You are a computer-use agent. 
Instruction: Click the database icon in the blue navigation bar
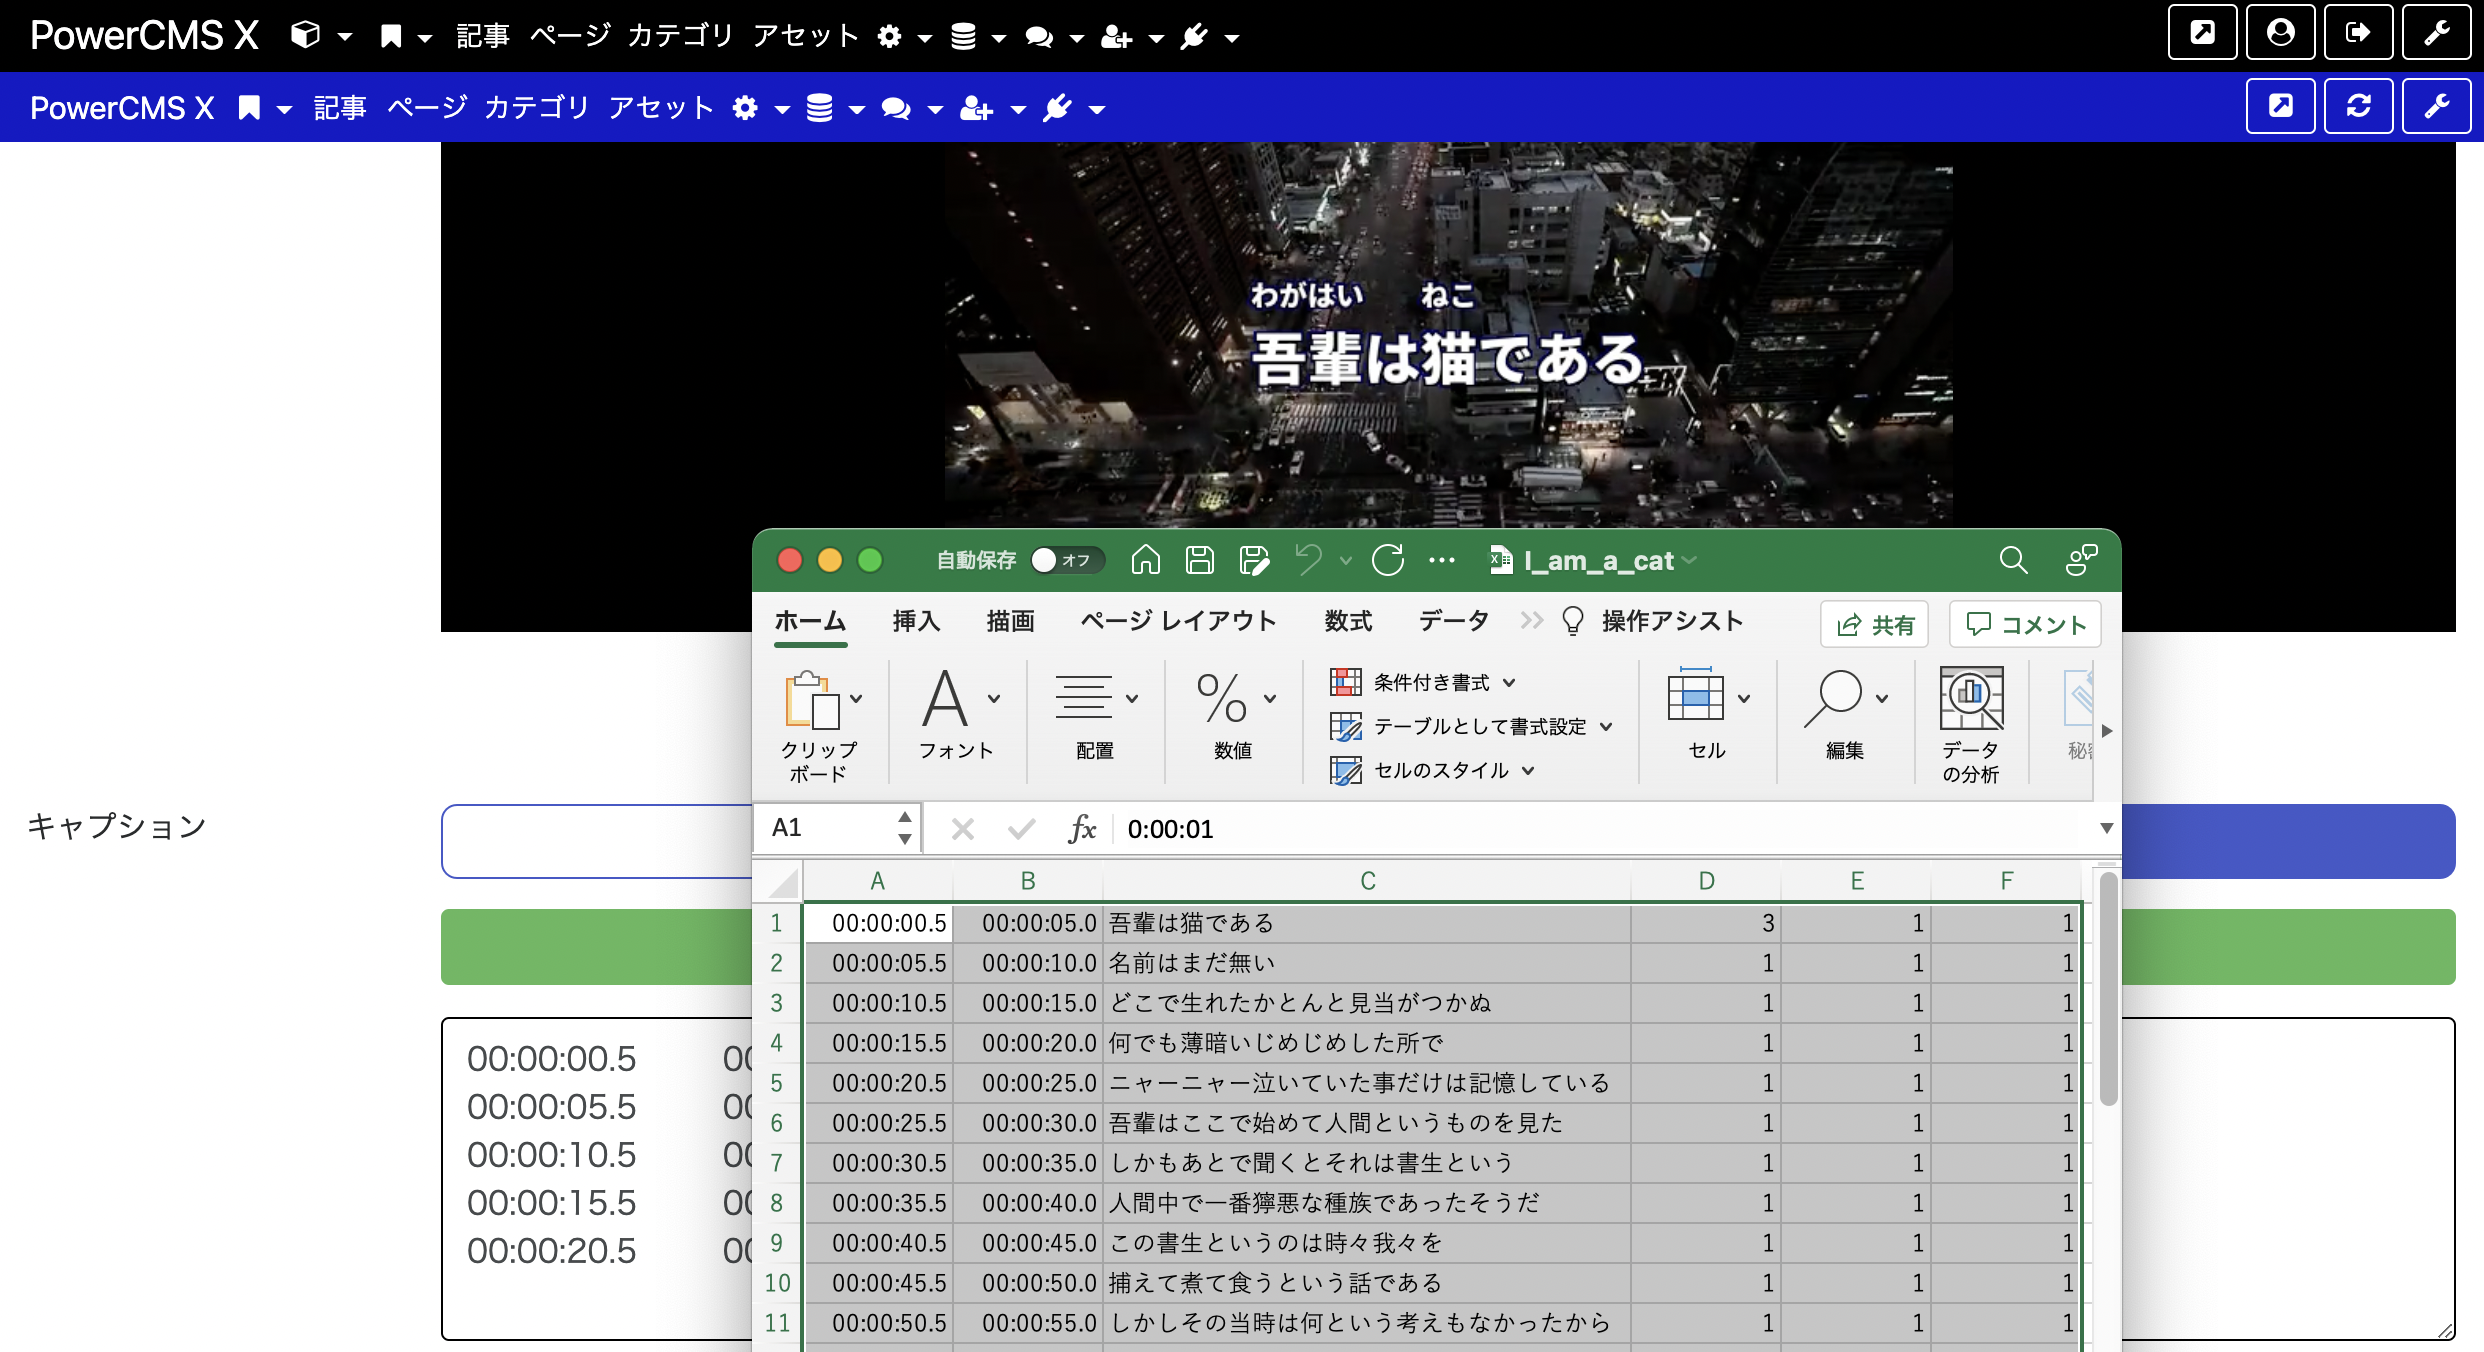point(820,108)
